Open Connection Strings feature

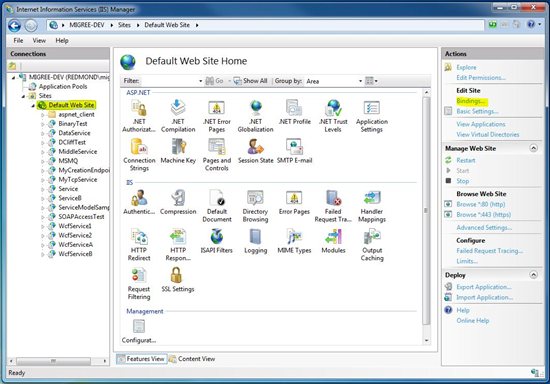pyautogui.click(x=139, y=155)
